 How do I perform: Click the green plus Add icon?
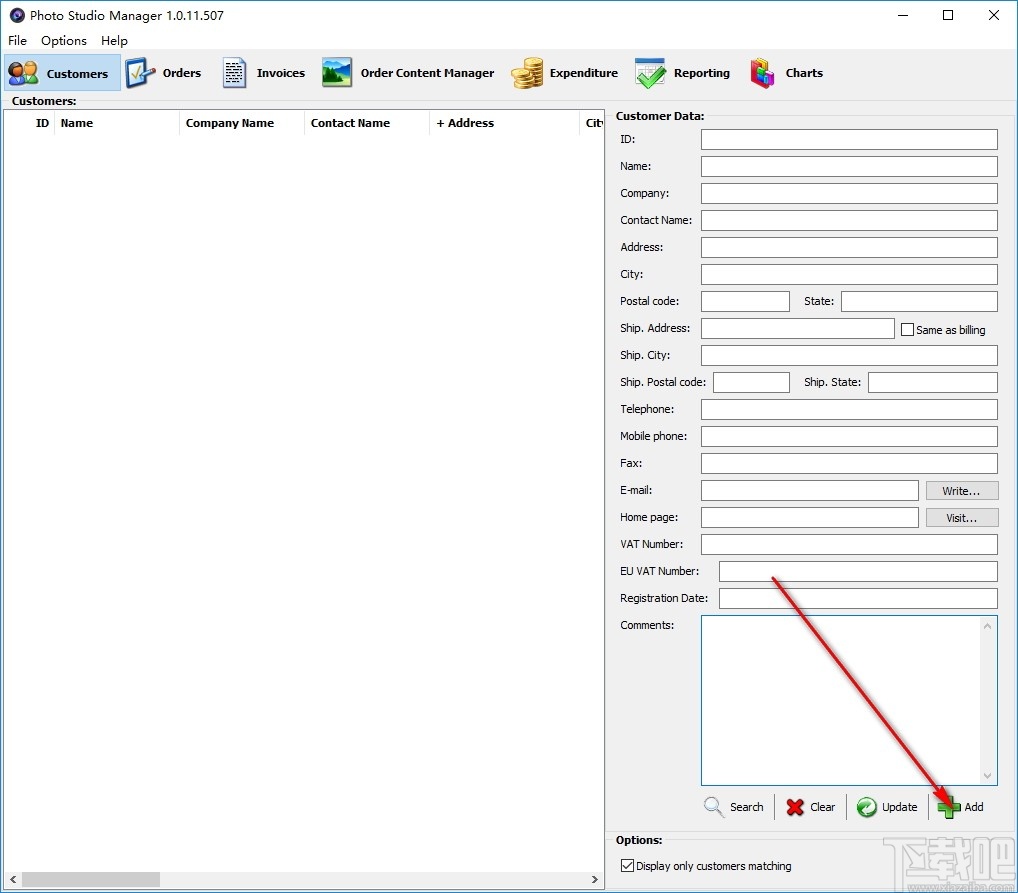click(949, 807)
